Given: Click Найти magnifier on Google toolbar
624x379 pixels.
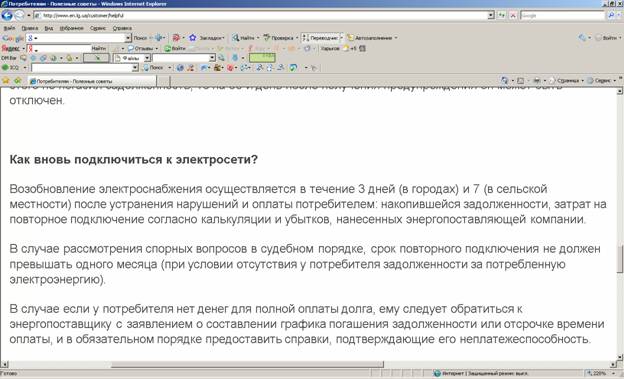Looking at the screenshot, I should [245, 38].
